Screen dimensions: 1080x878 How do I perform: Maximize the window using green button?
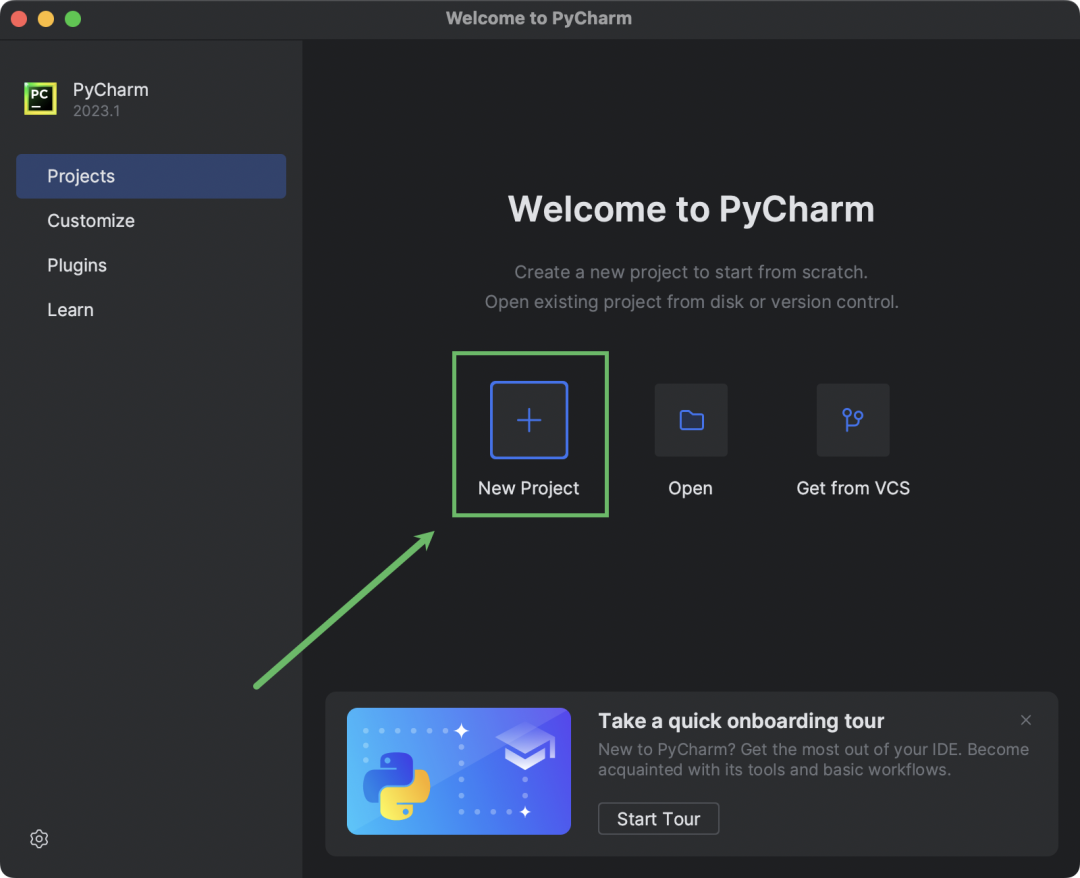point(73,19)
